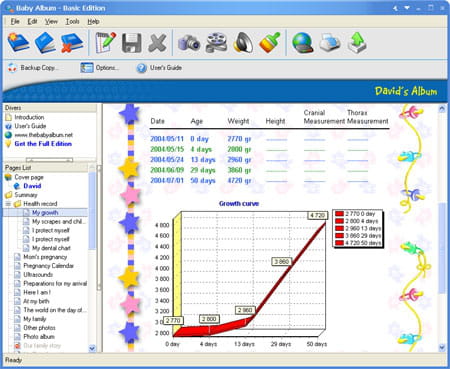Click the Pages List scroll down arrow

coord(92,348)
